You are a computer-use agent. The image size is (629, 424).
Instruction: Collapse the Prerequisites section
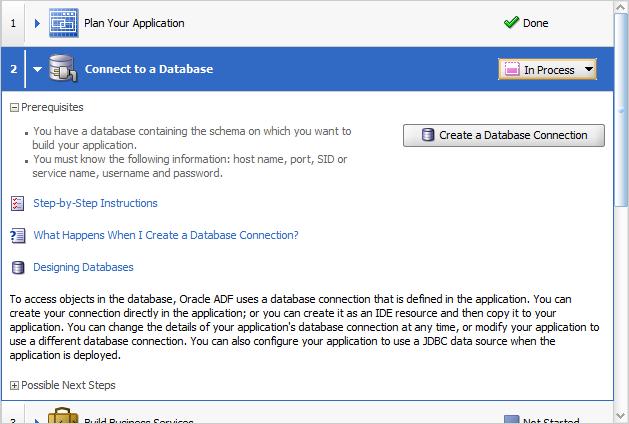tap(14, 108)
